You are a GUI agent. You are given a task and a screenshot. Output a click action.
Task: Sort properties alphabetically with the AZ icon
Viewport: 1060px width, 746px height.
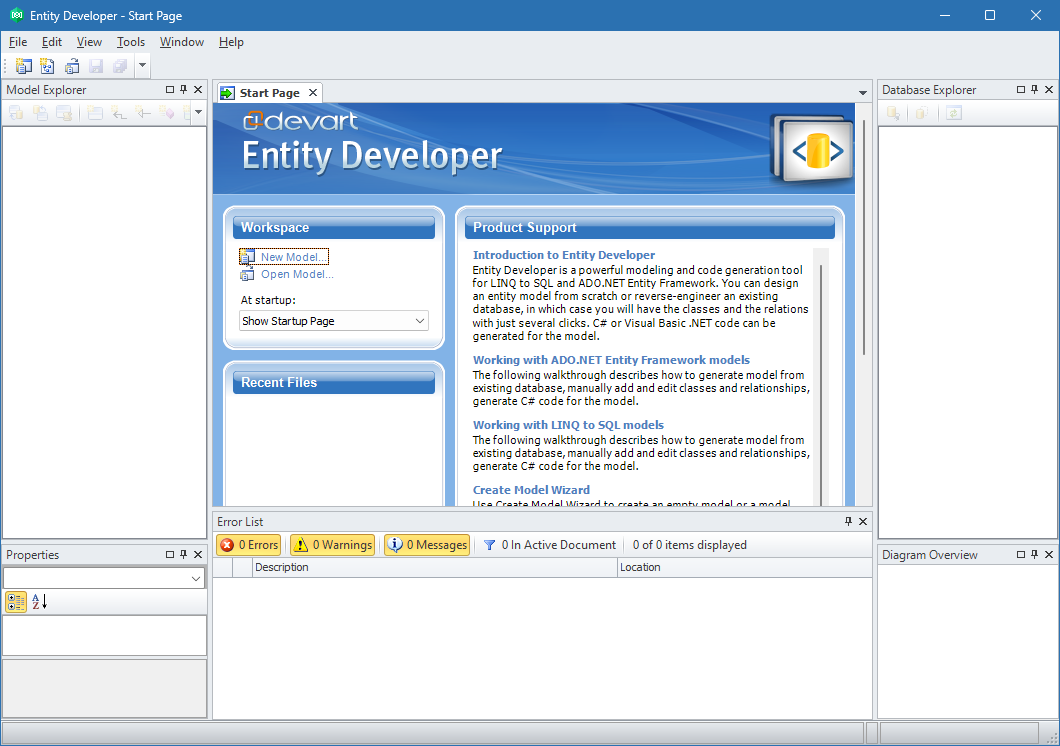pos(37,601)
